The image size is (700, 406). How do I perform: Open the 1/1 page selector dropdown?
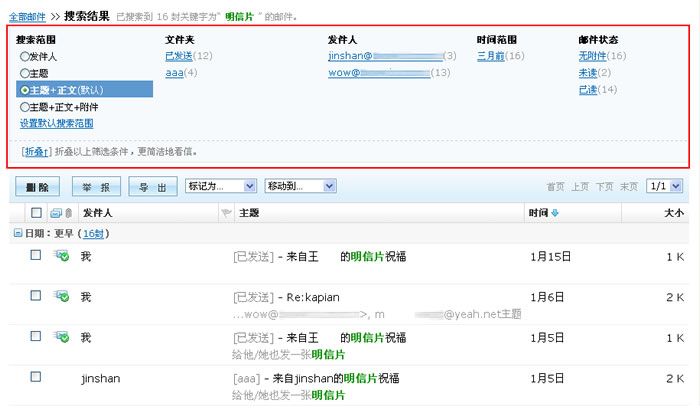664,186
